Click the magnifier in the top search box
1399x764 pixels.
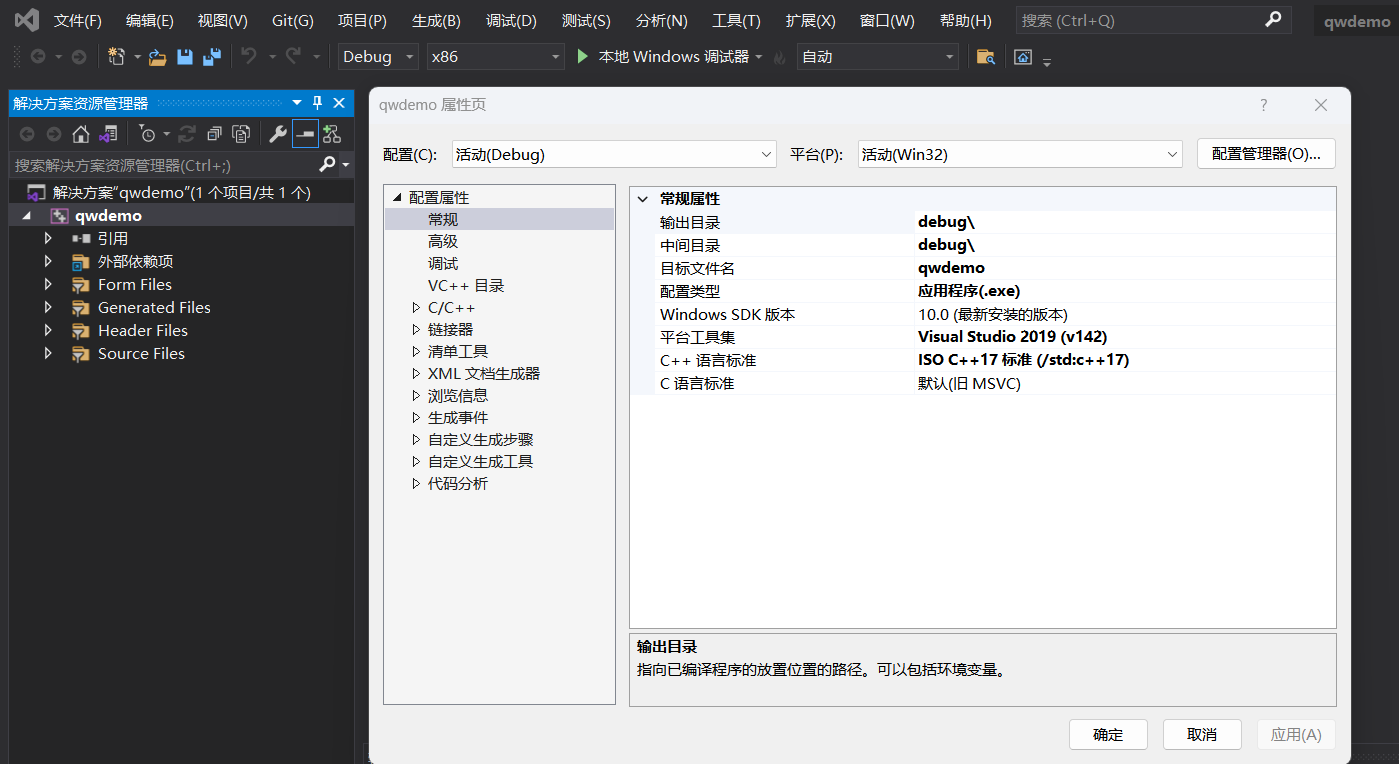tap(1273, 19)
